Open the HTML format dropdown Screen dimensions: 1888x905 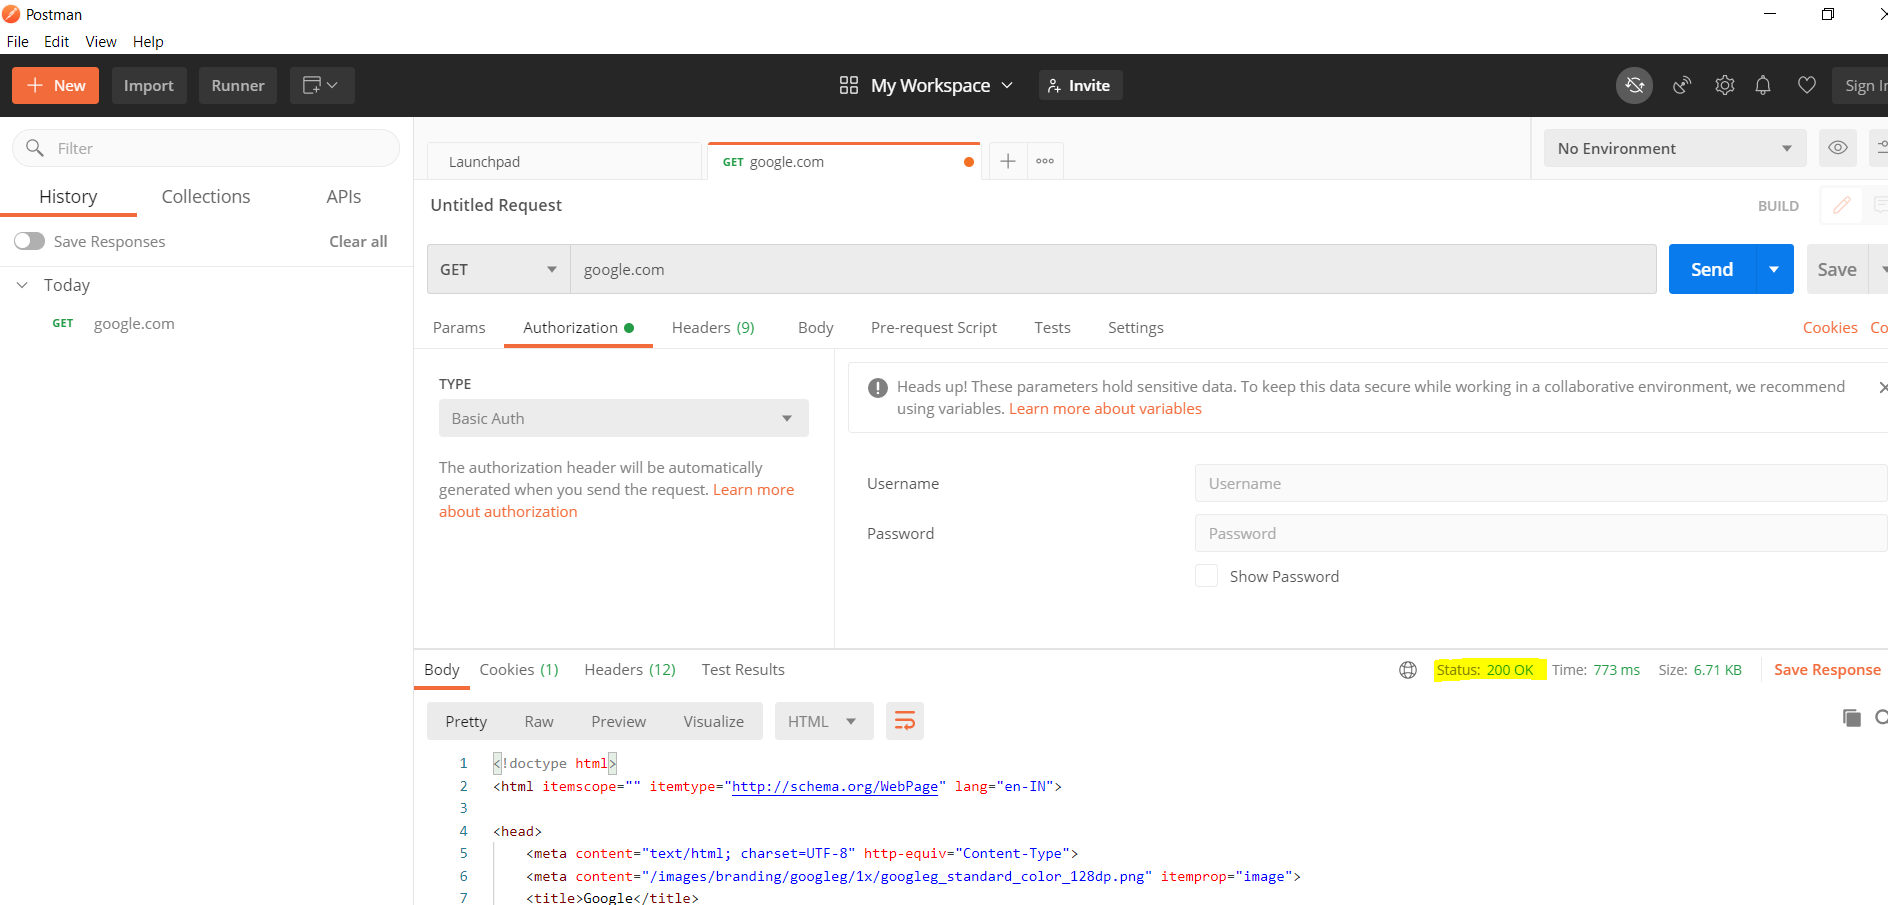pyautogui.click(x=823, y=721)
